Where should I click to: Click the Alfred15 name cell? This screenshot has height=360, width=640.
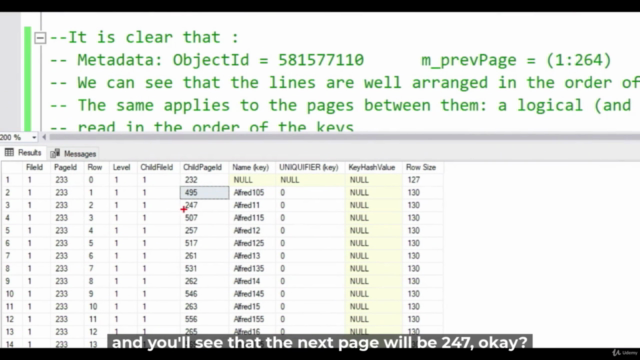(x=253, y=307)
